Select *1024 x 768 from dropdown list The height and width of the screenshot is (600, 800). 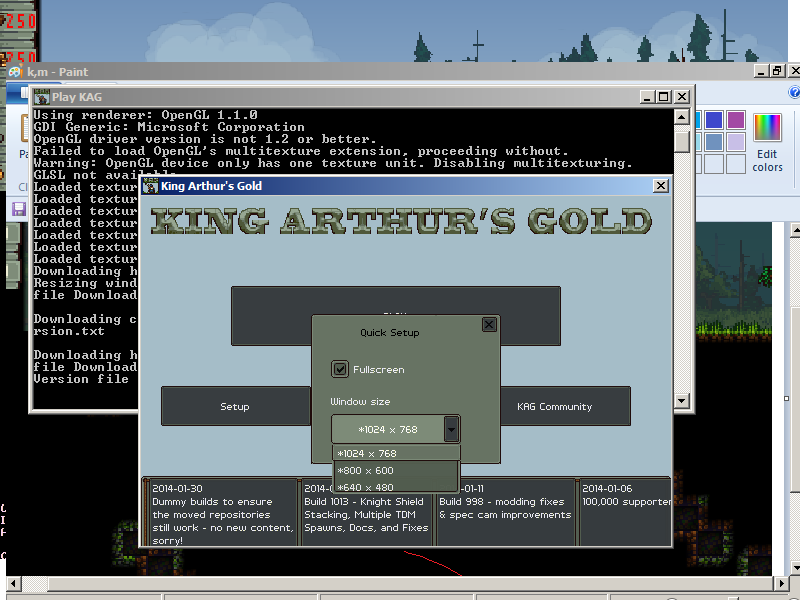click(396, 453)
